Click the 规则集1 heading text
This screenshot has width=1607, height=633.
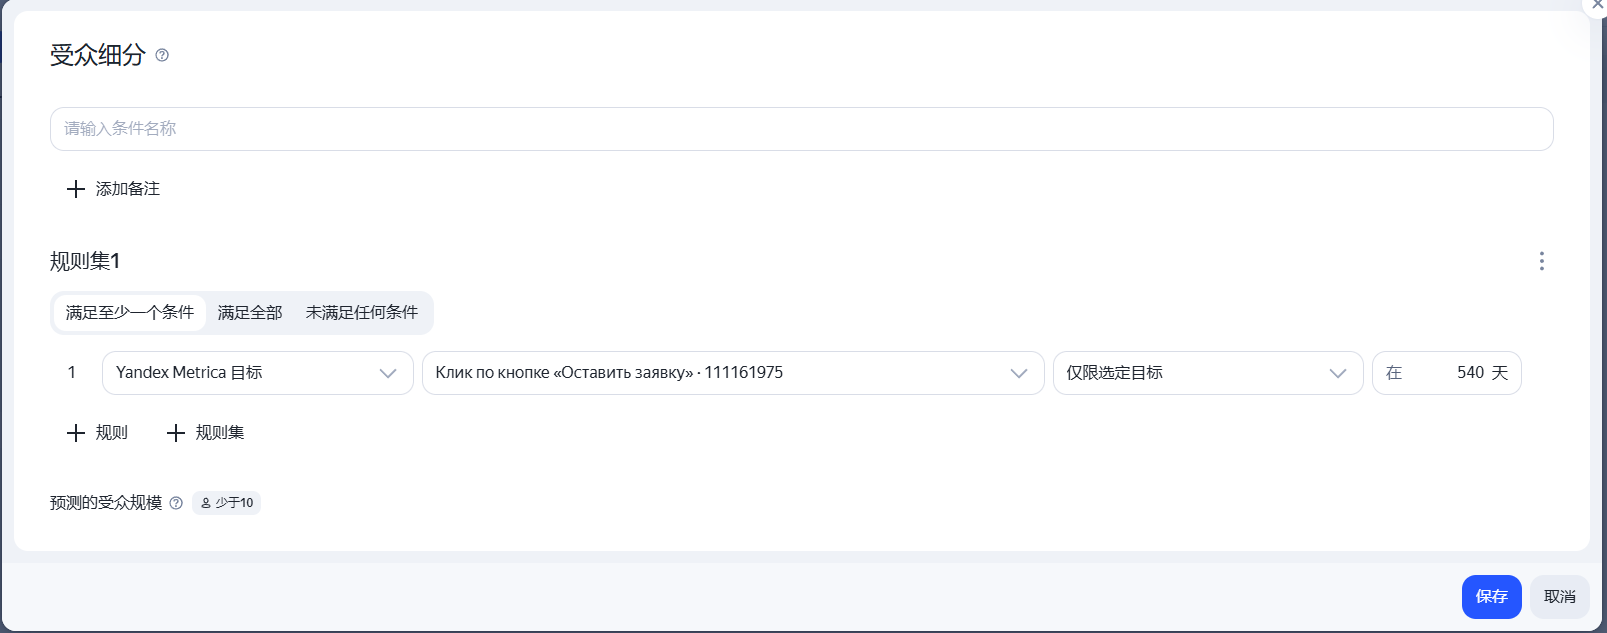click(x=85, y=261)
